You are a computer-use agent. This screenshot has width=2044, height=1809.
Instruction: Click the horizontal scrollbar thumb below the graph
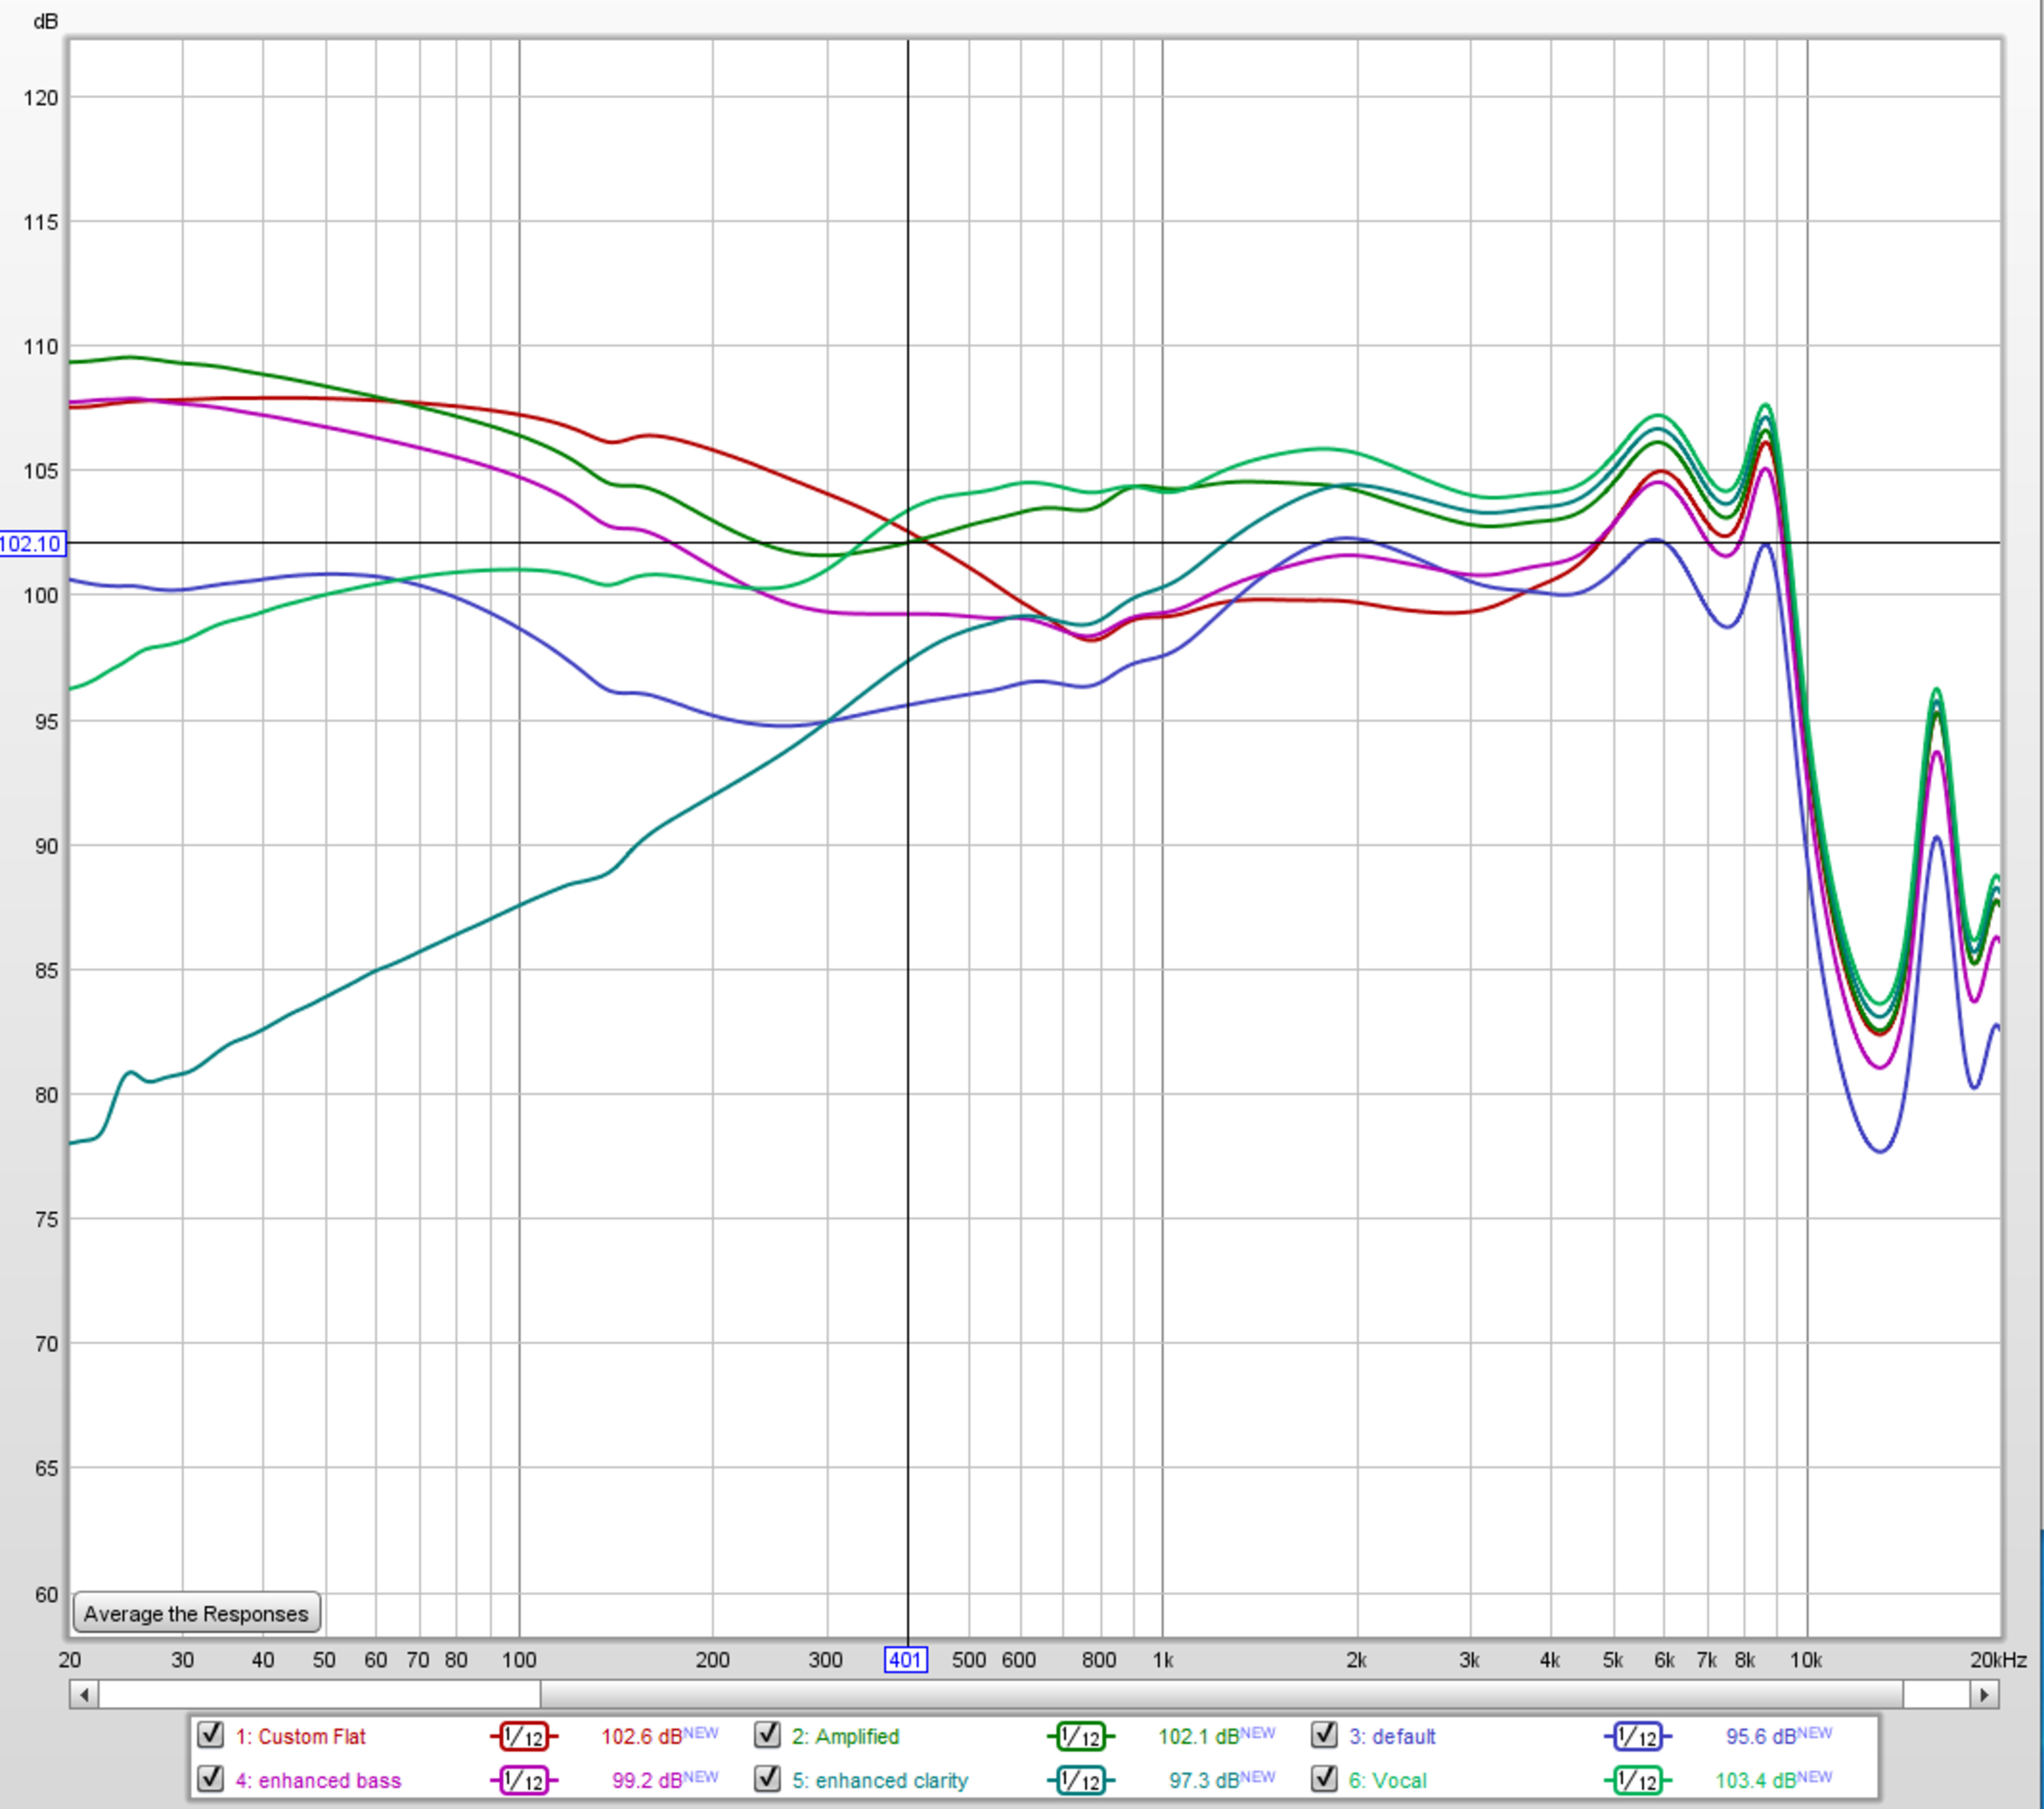(1220, 1694)
